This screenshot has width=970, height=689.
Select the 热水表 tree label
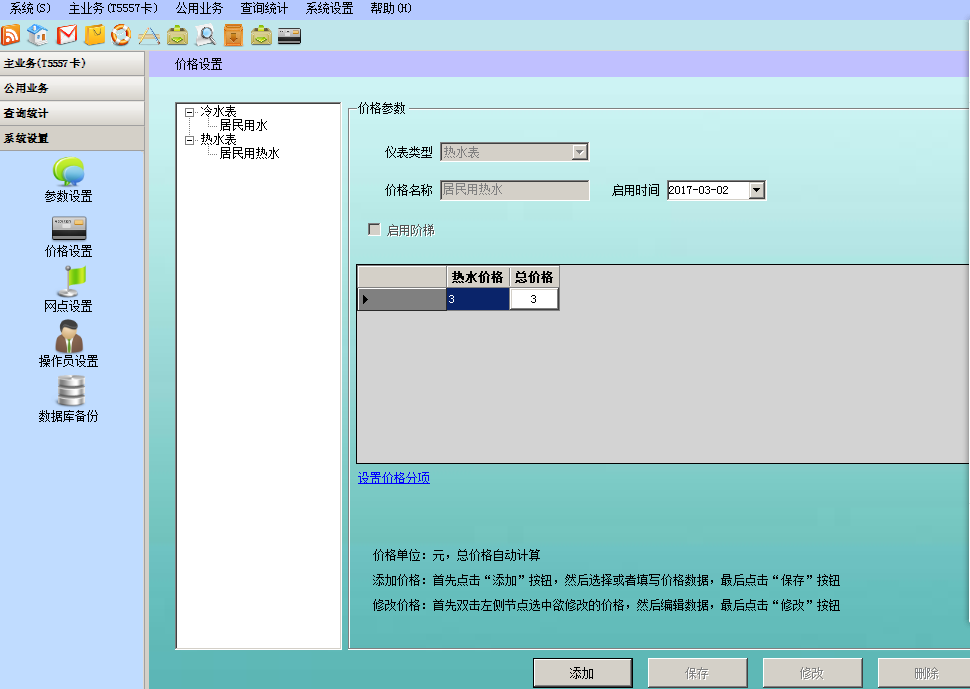point(218,139)
